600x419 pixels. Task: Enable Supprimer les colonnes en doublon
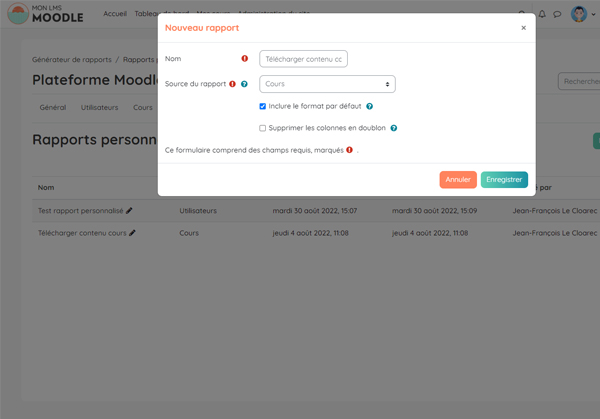(262, 128)
